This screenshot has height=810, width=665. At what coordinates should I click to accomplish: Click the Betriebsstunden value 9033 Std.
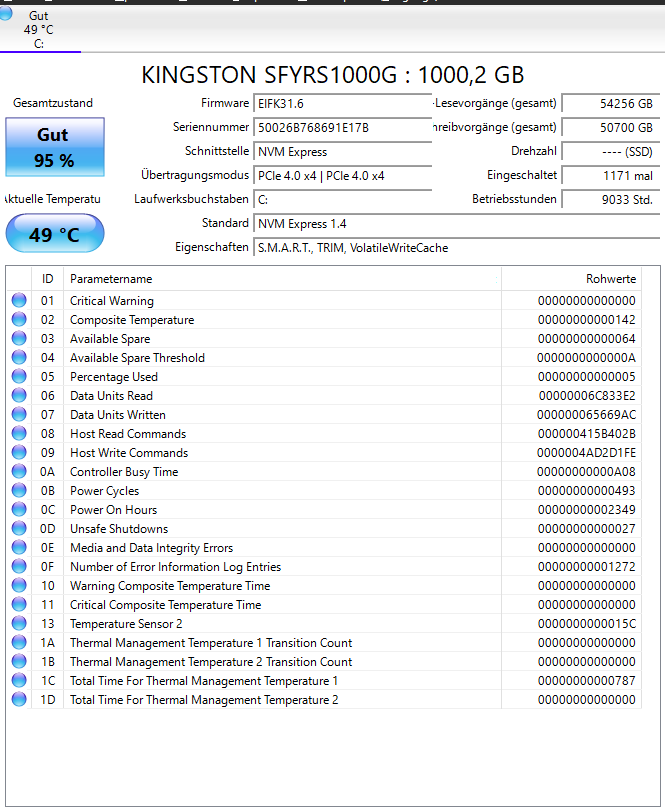[611, 199]
